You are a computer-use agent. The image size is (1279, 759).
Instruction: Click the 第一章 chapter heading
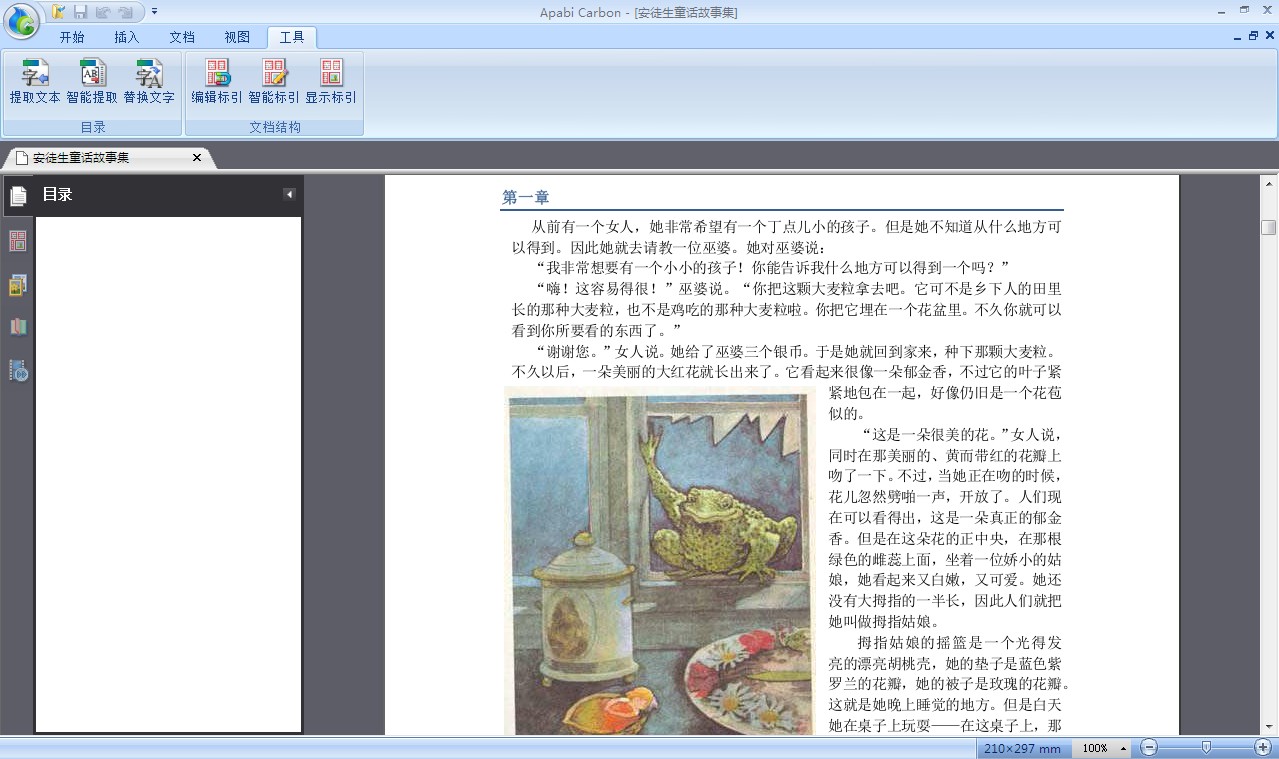click(526, 198)
